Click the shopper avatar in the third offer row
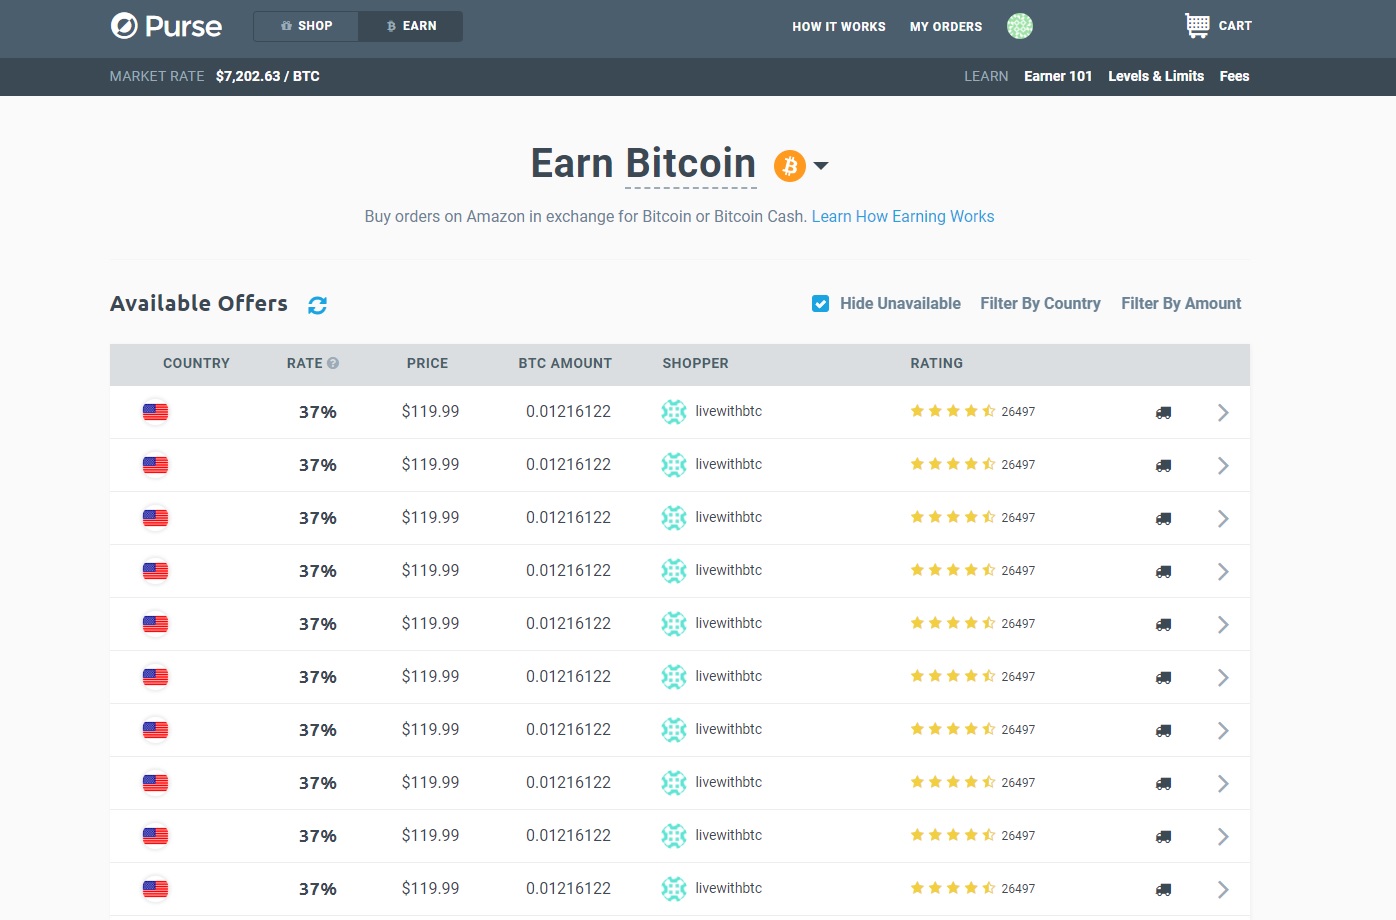 pos(674,518)
